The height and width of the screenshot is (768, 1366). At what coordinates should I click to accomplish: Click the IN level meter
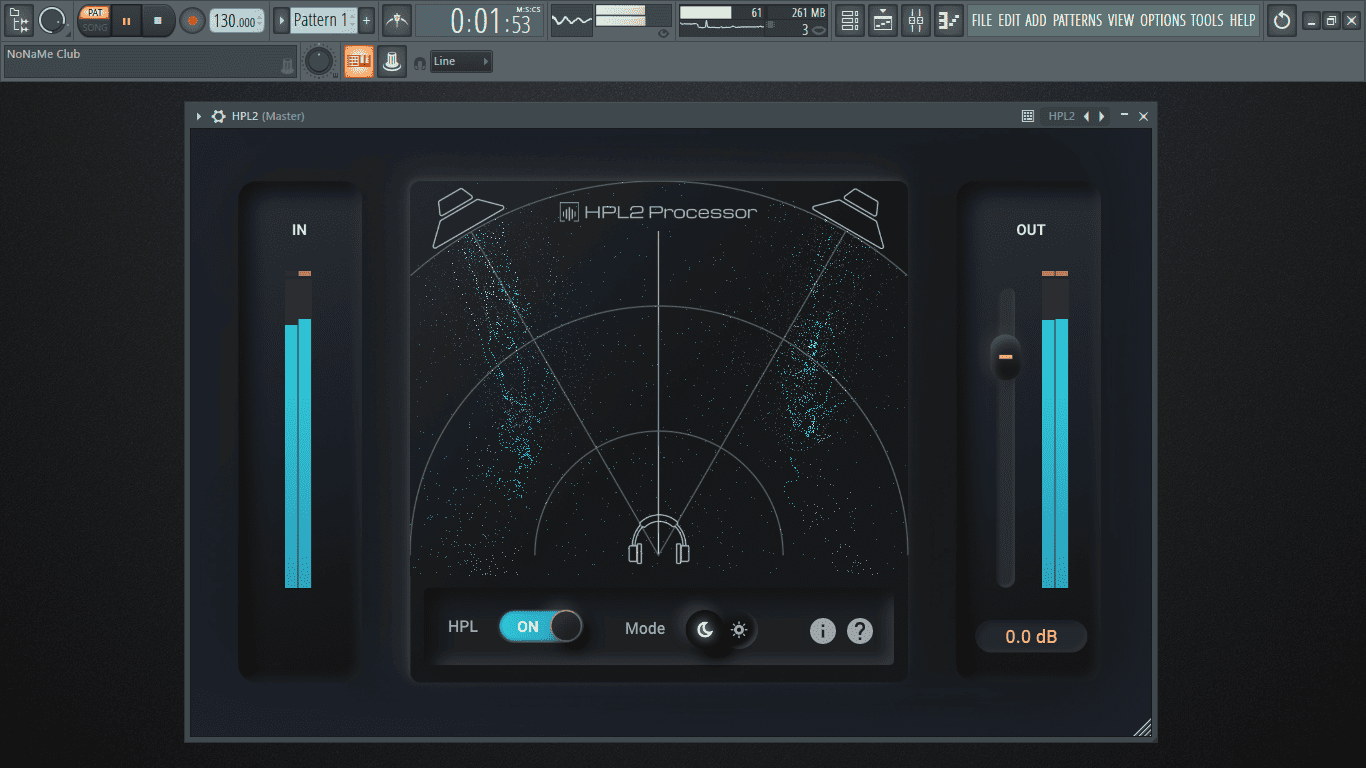(298, 430)
